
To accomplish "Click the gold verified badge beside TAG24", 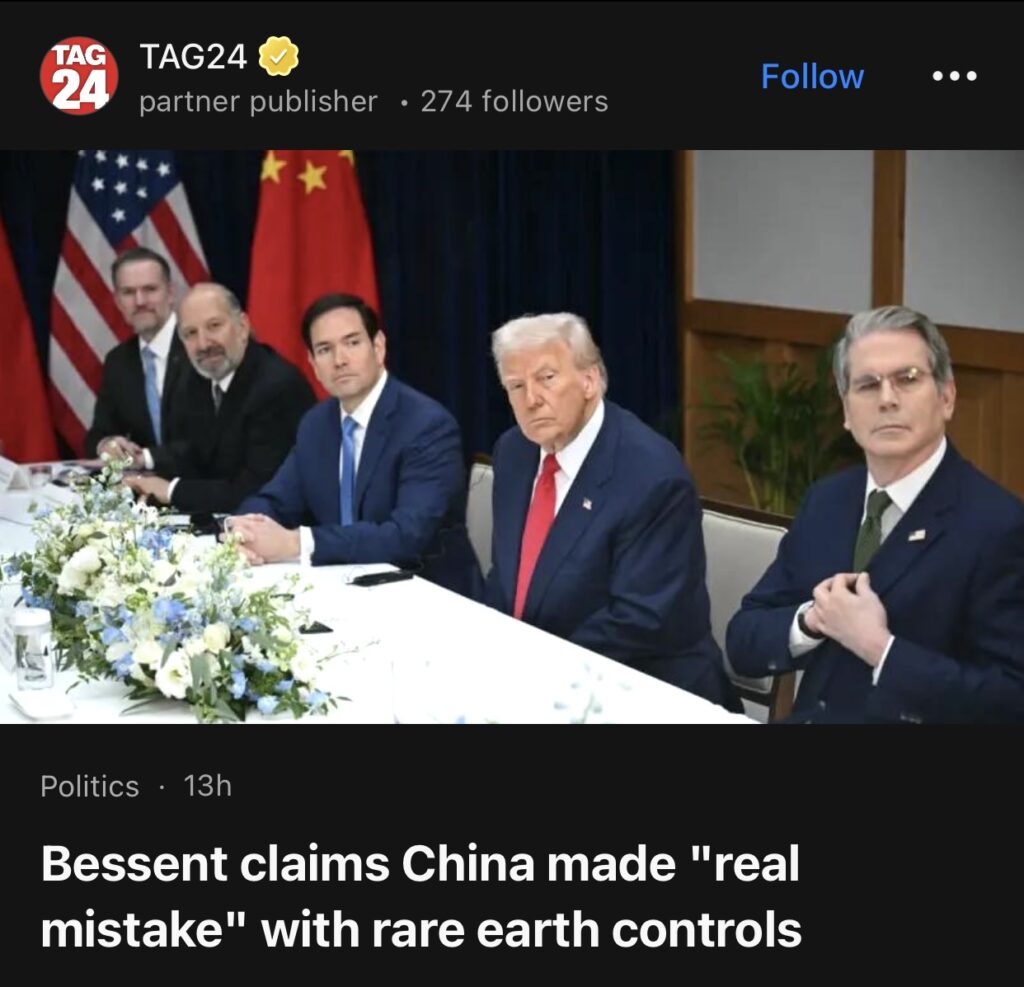I will [x=279, y=56].
